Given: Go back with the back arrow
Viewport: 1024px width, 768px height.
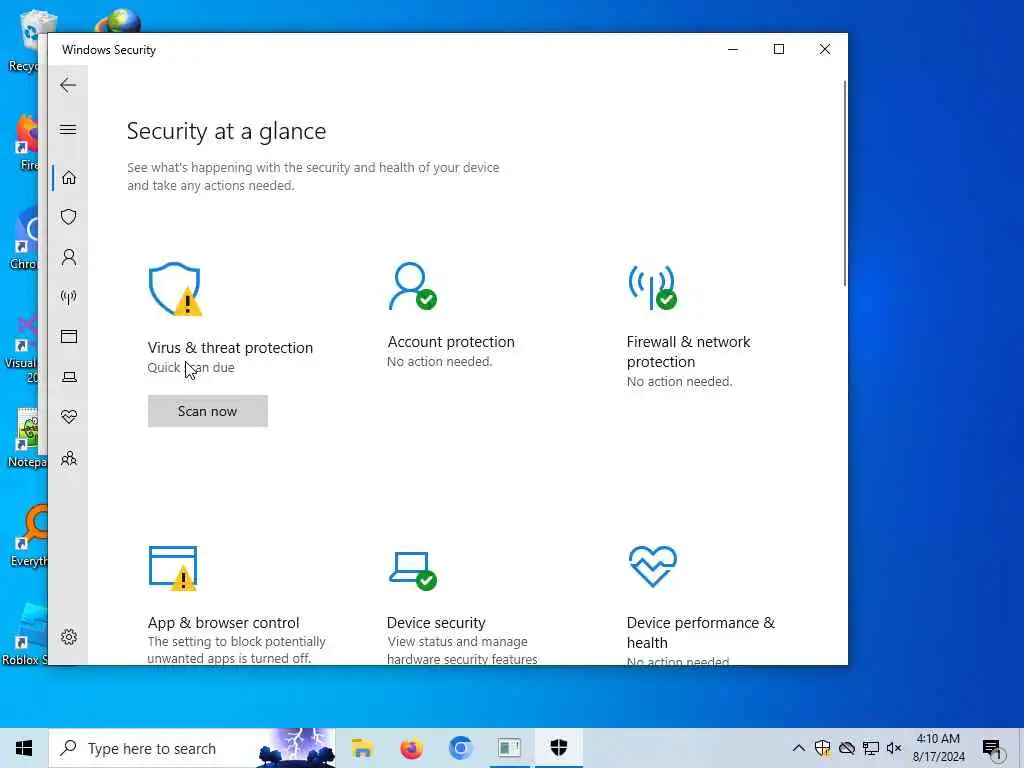Looking at the screenshot, I should pyautogui.click(x=68, y=85).
